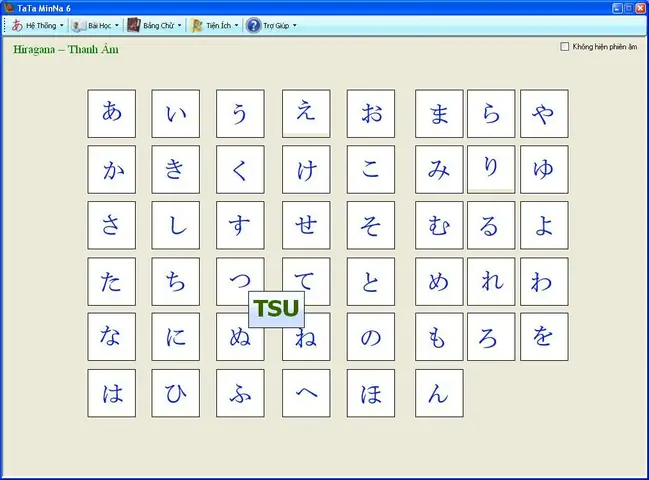Expand the Tiện Ích dropdown arrow
The image size is (649, 480).
[x=236, y=26]
